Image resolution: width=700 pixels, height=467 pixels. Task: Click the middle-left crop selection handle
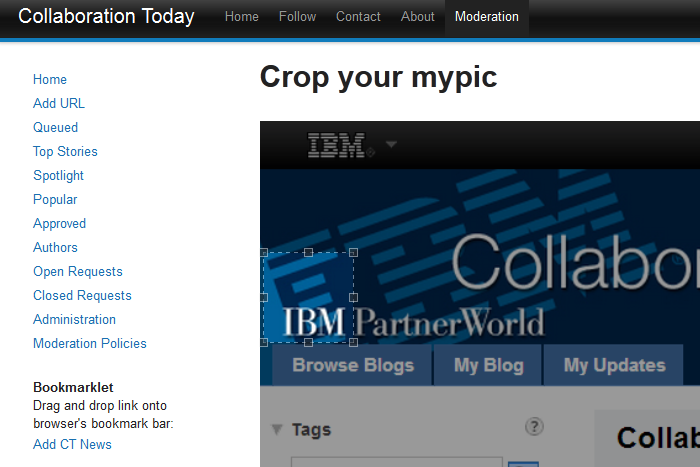(x=264, y=297)
